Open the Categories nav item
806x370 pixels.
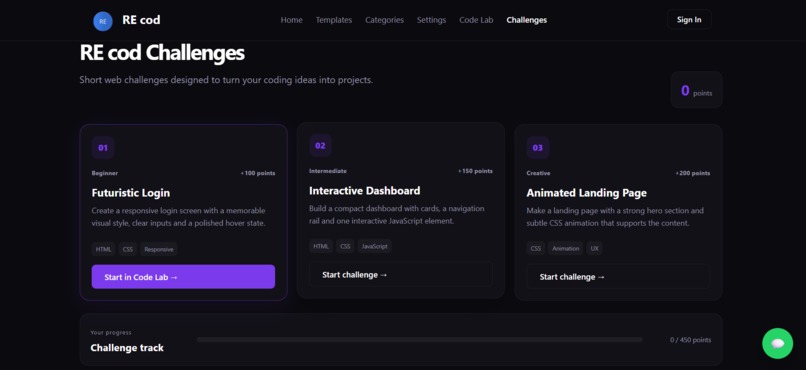pos(384,20)
